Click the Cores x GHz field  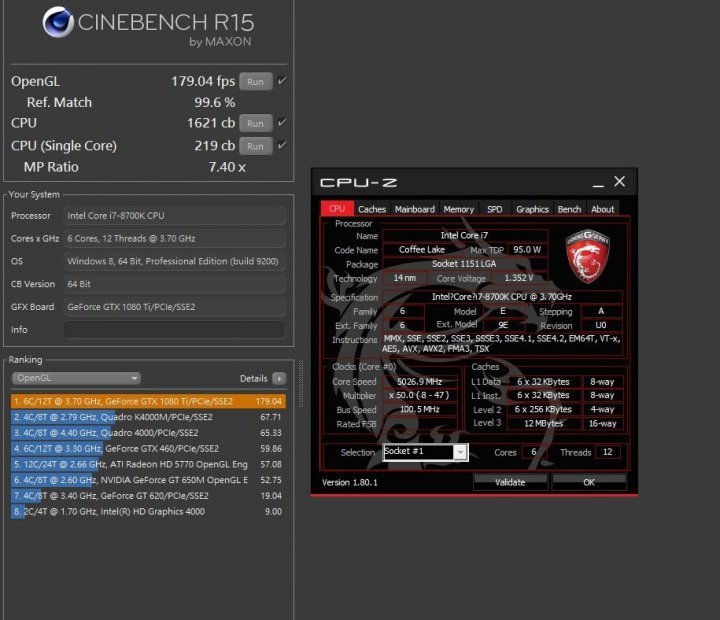pos(175,238)
